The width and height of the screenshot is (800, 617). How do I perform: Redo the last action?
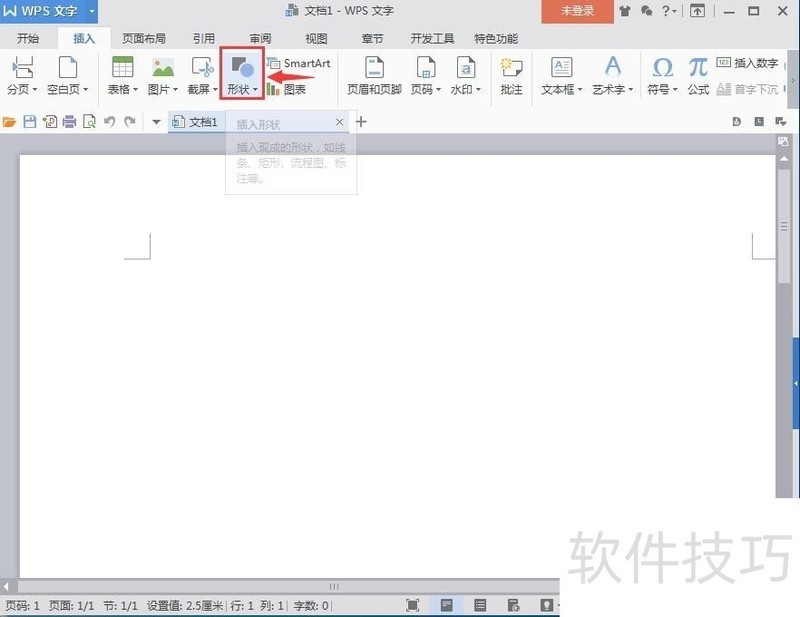130,121
